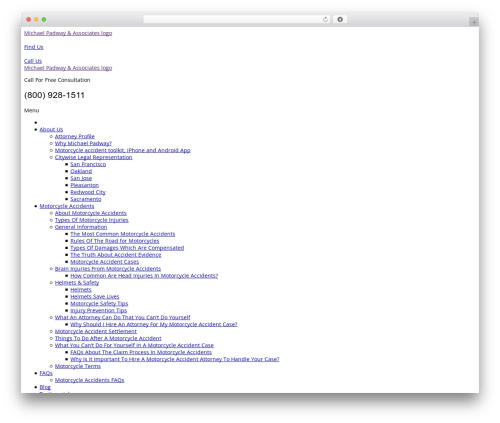
Task: Open the Attorney Profile link
Action: (x=75, y=136)
